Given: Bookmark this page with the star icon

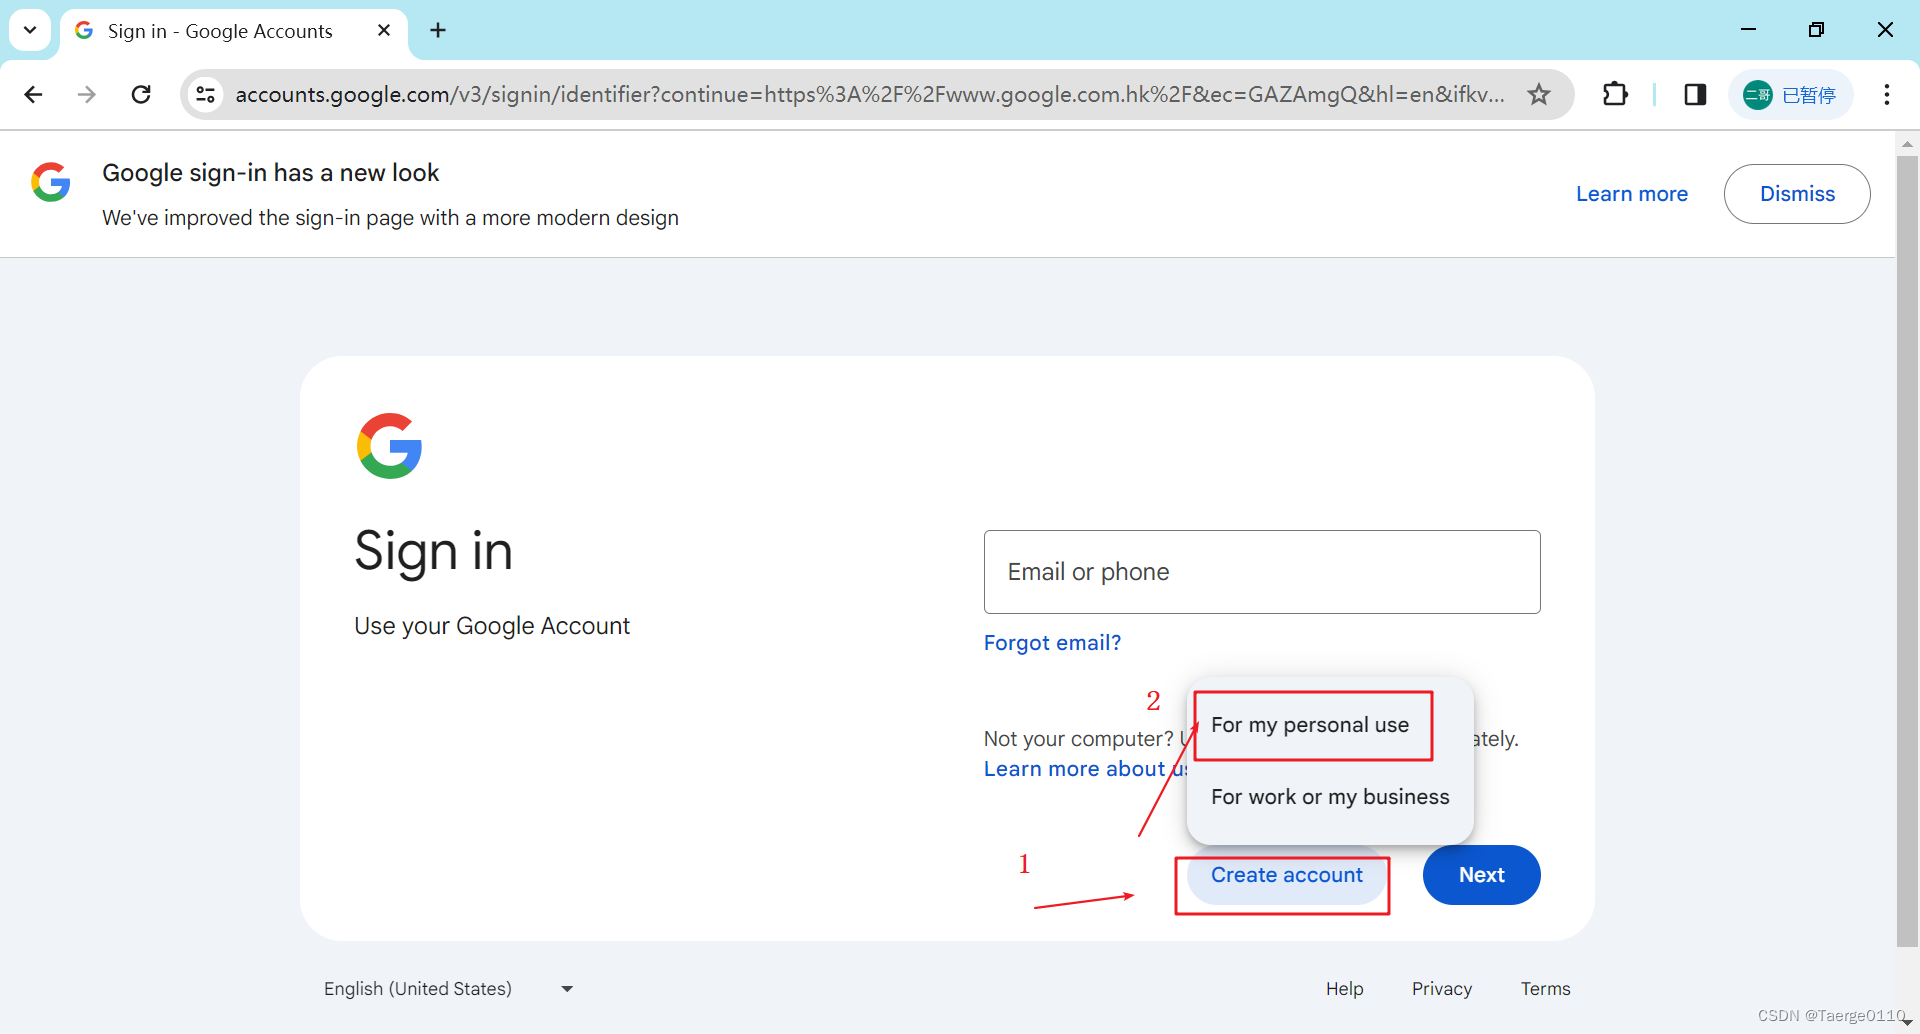Looking at the screenshot, I should tap(1539, 94).
